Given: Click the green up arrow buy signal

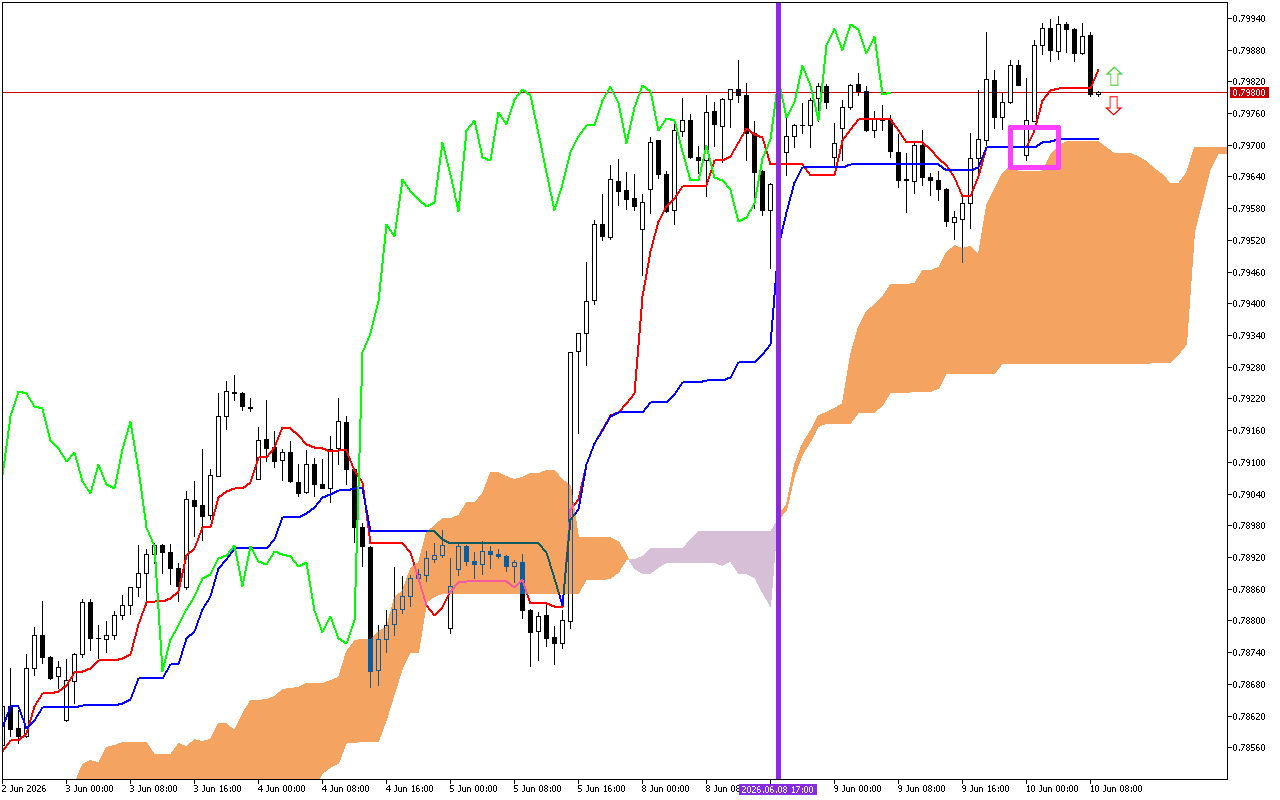Looking at the screenshot, I should [1114, 76].
